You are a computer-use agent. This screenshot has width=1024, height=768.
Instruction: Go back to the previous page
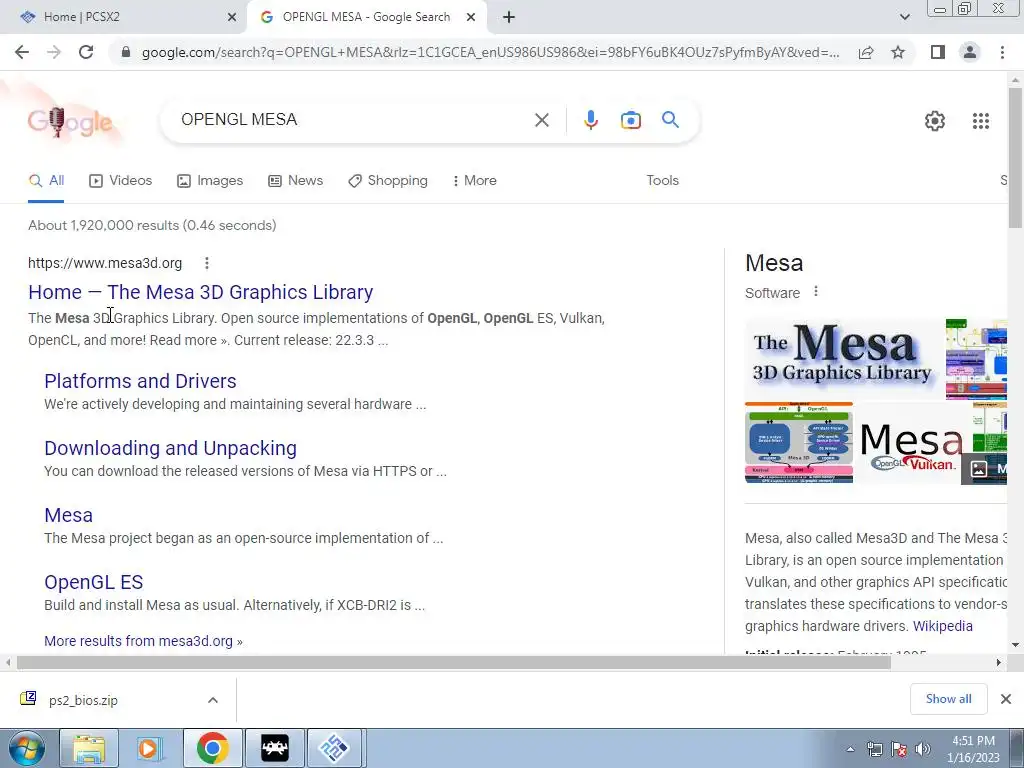click(22, 52)
